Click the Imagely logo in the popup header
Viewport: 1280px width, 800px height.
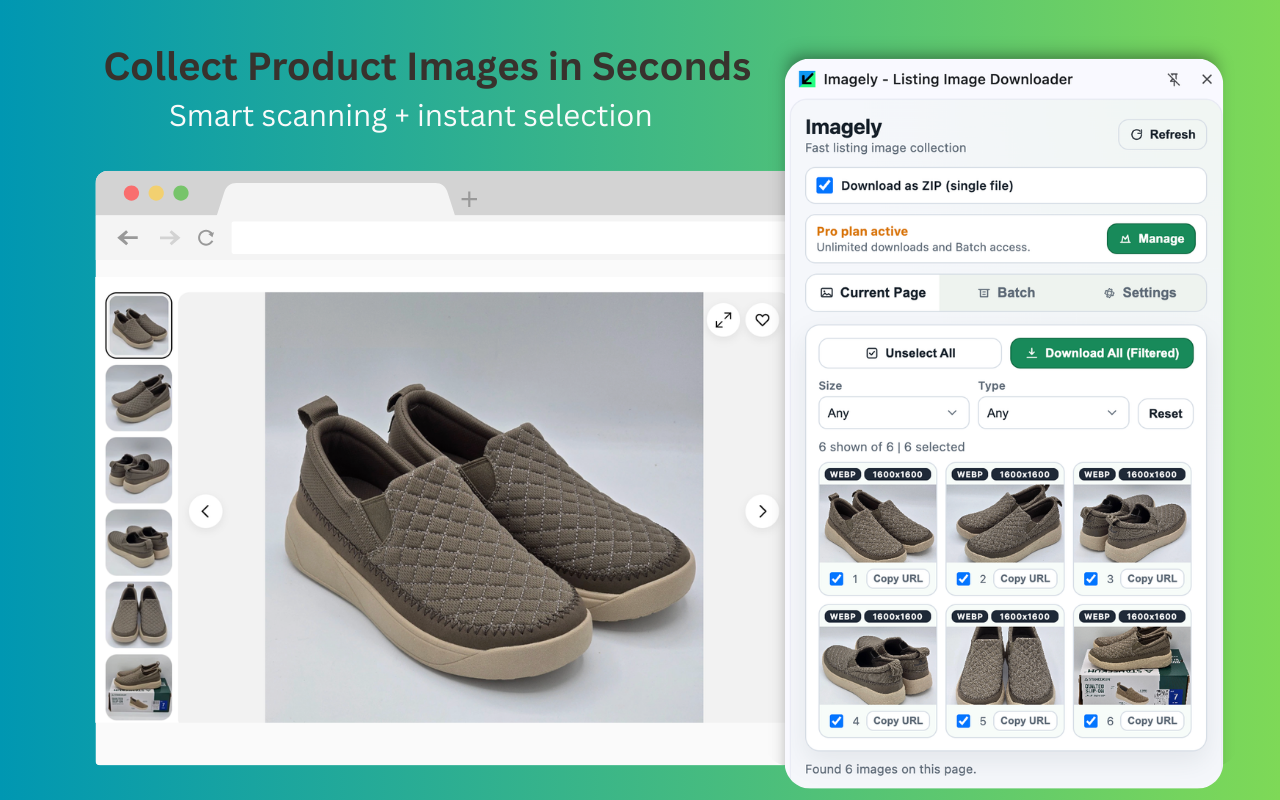pyautogui.click(x=807, y=79)
